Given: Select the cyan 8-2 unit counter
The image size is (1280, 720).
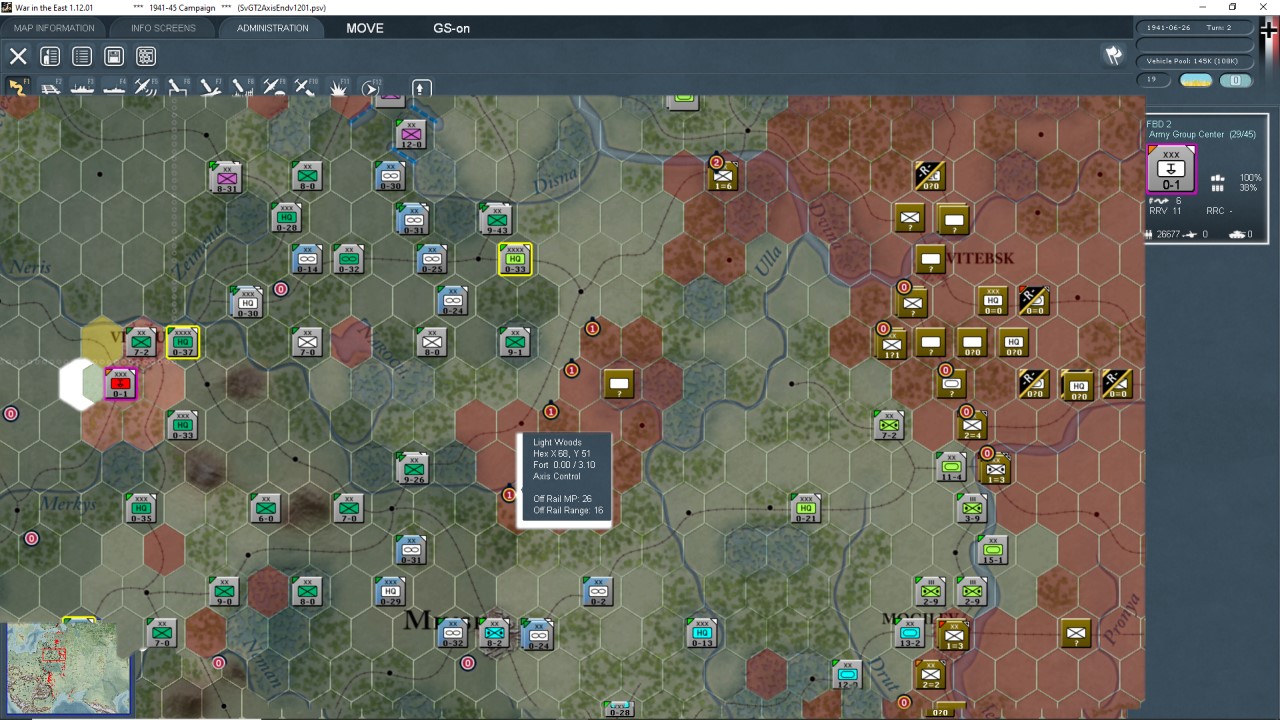Looking at the screenshot, I should (x=494, y=633).
